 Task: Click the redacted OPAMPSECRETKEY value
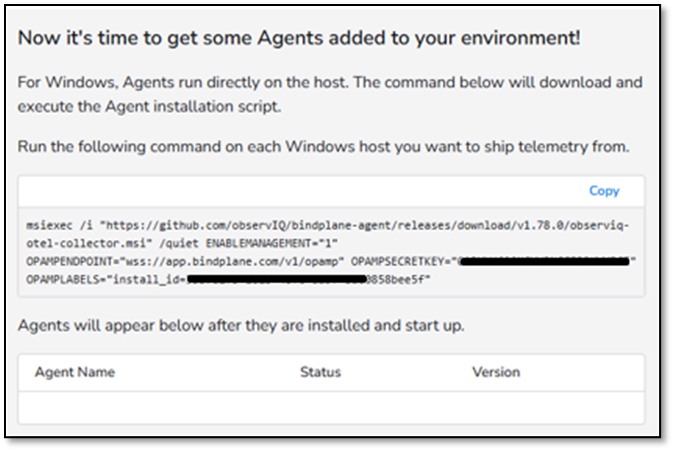click(544, 261)
